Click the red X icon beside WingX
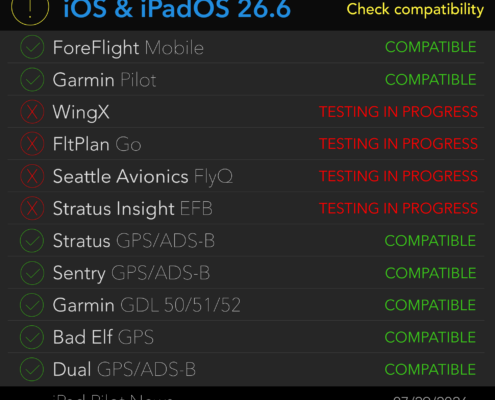This screenshot has width=495, height=400. [32, 112]
